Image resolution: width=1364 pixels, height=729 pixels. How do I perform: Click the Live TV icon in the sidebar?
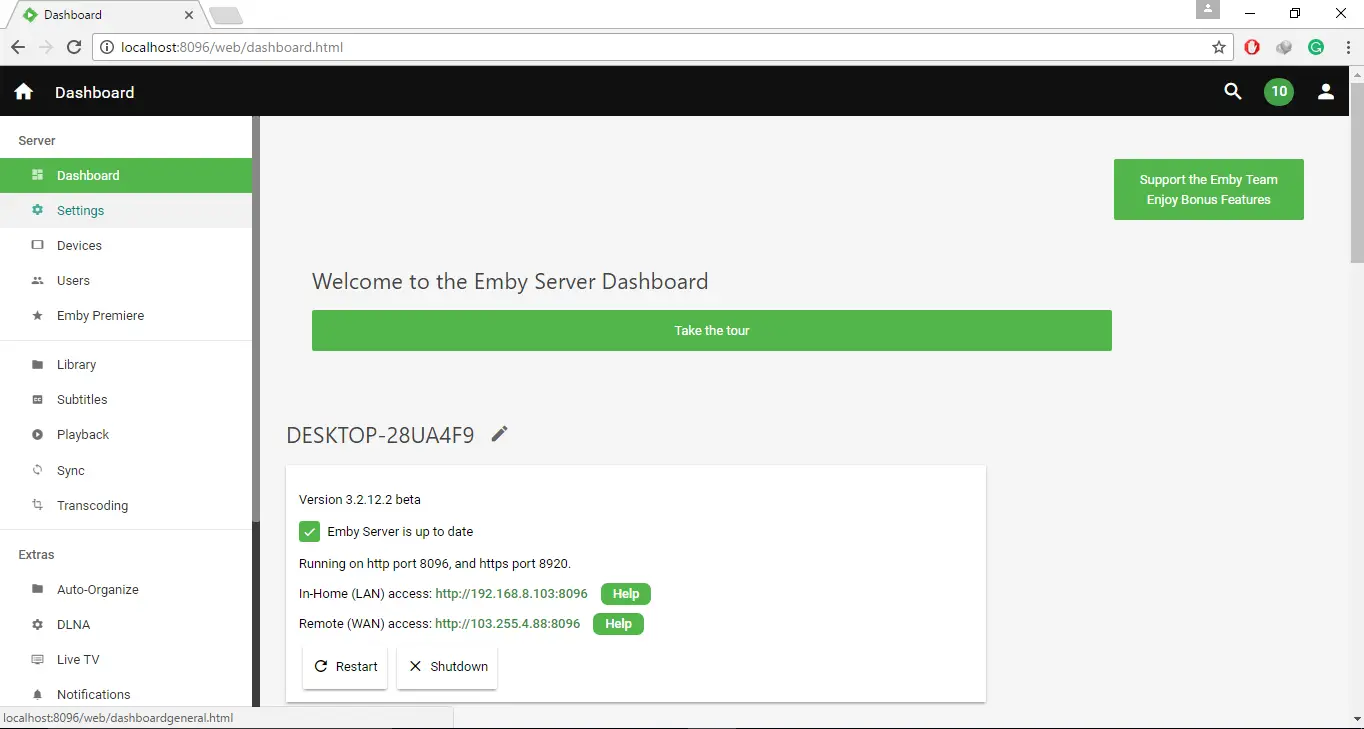(38, 659)
